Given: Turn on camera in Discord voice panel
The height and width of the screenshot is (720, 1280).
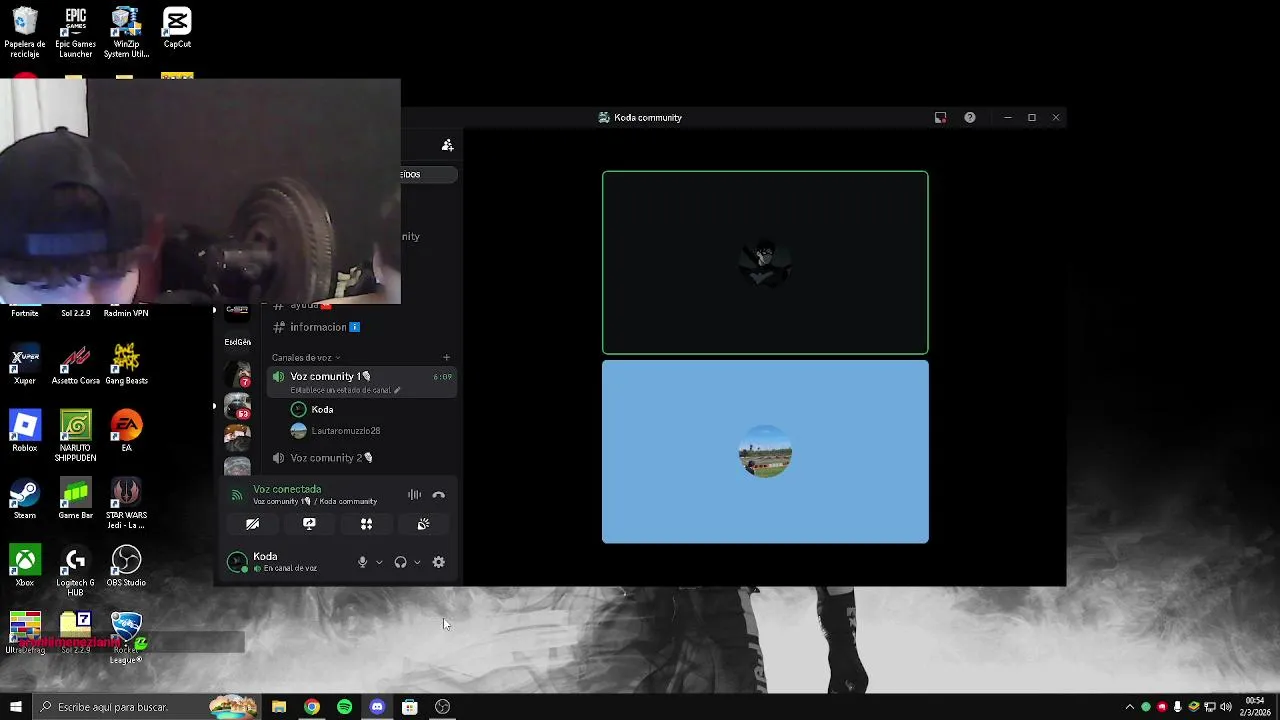Looking at the screenshot, I should pos(252,524).
